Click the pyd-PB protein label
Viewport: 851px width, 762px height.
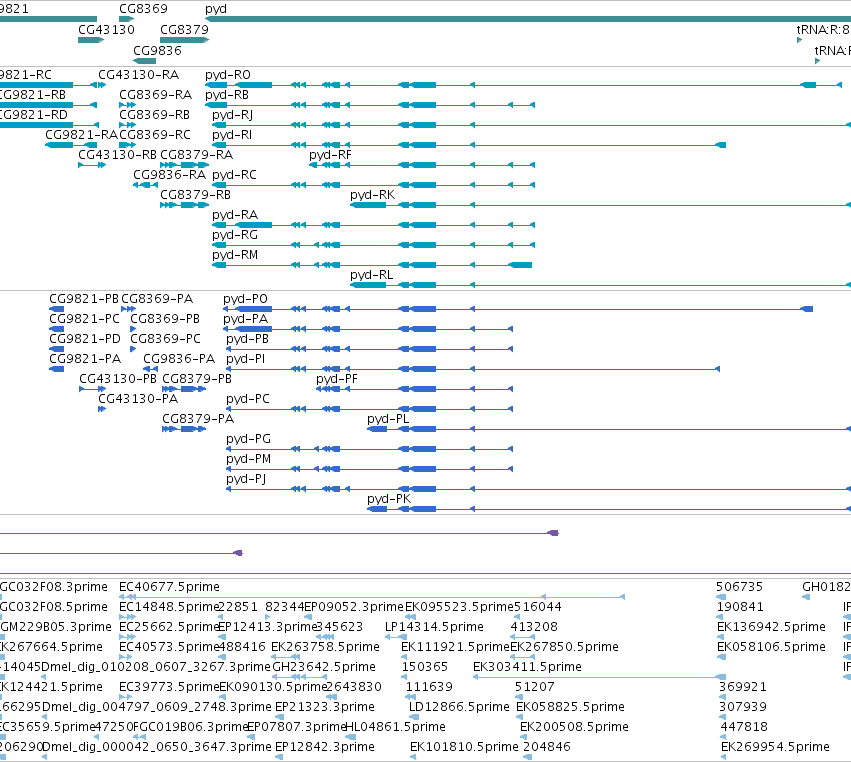point(247,340)
